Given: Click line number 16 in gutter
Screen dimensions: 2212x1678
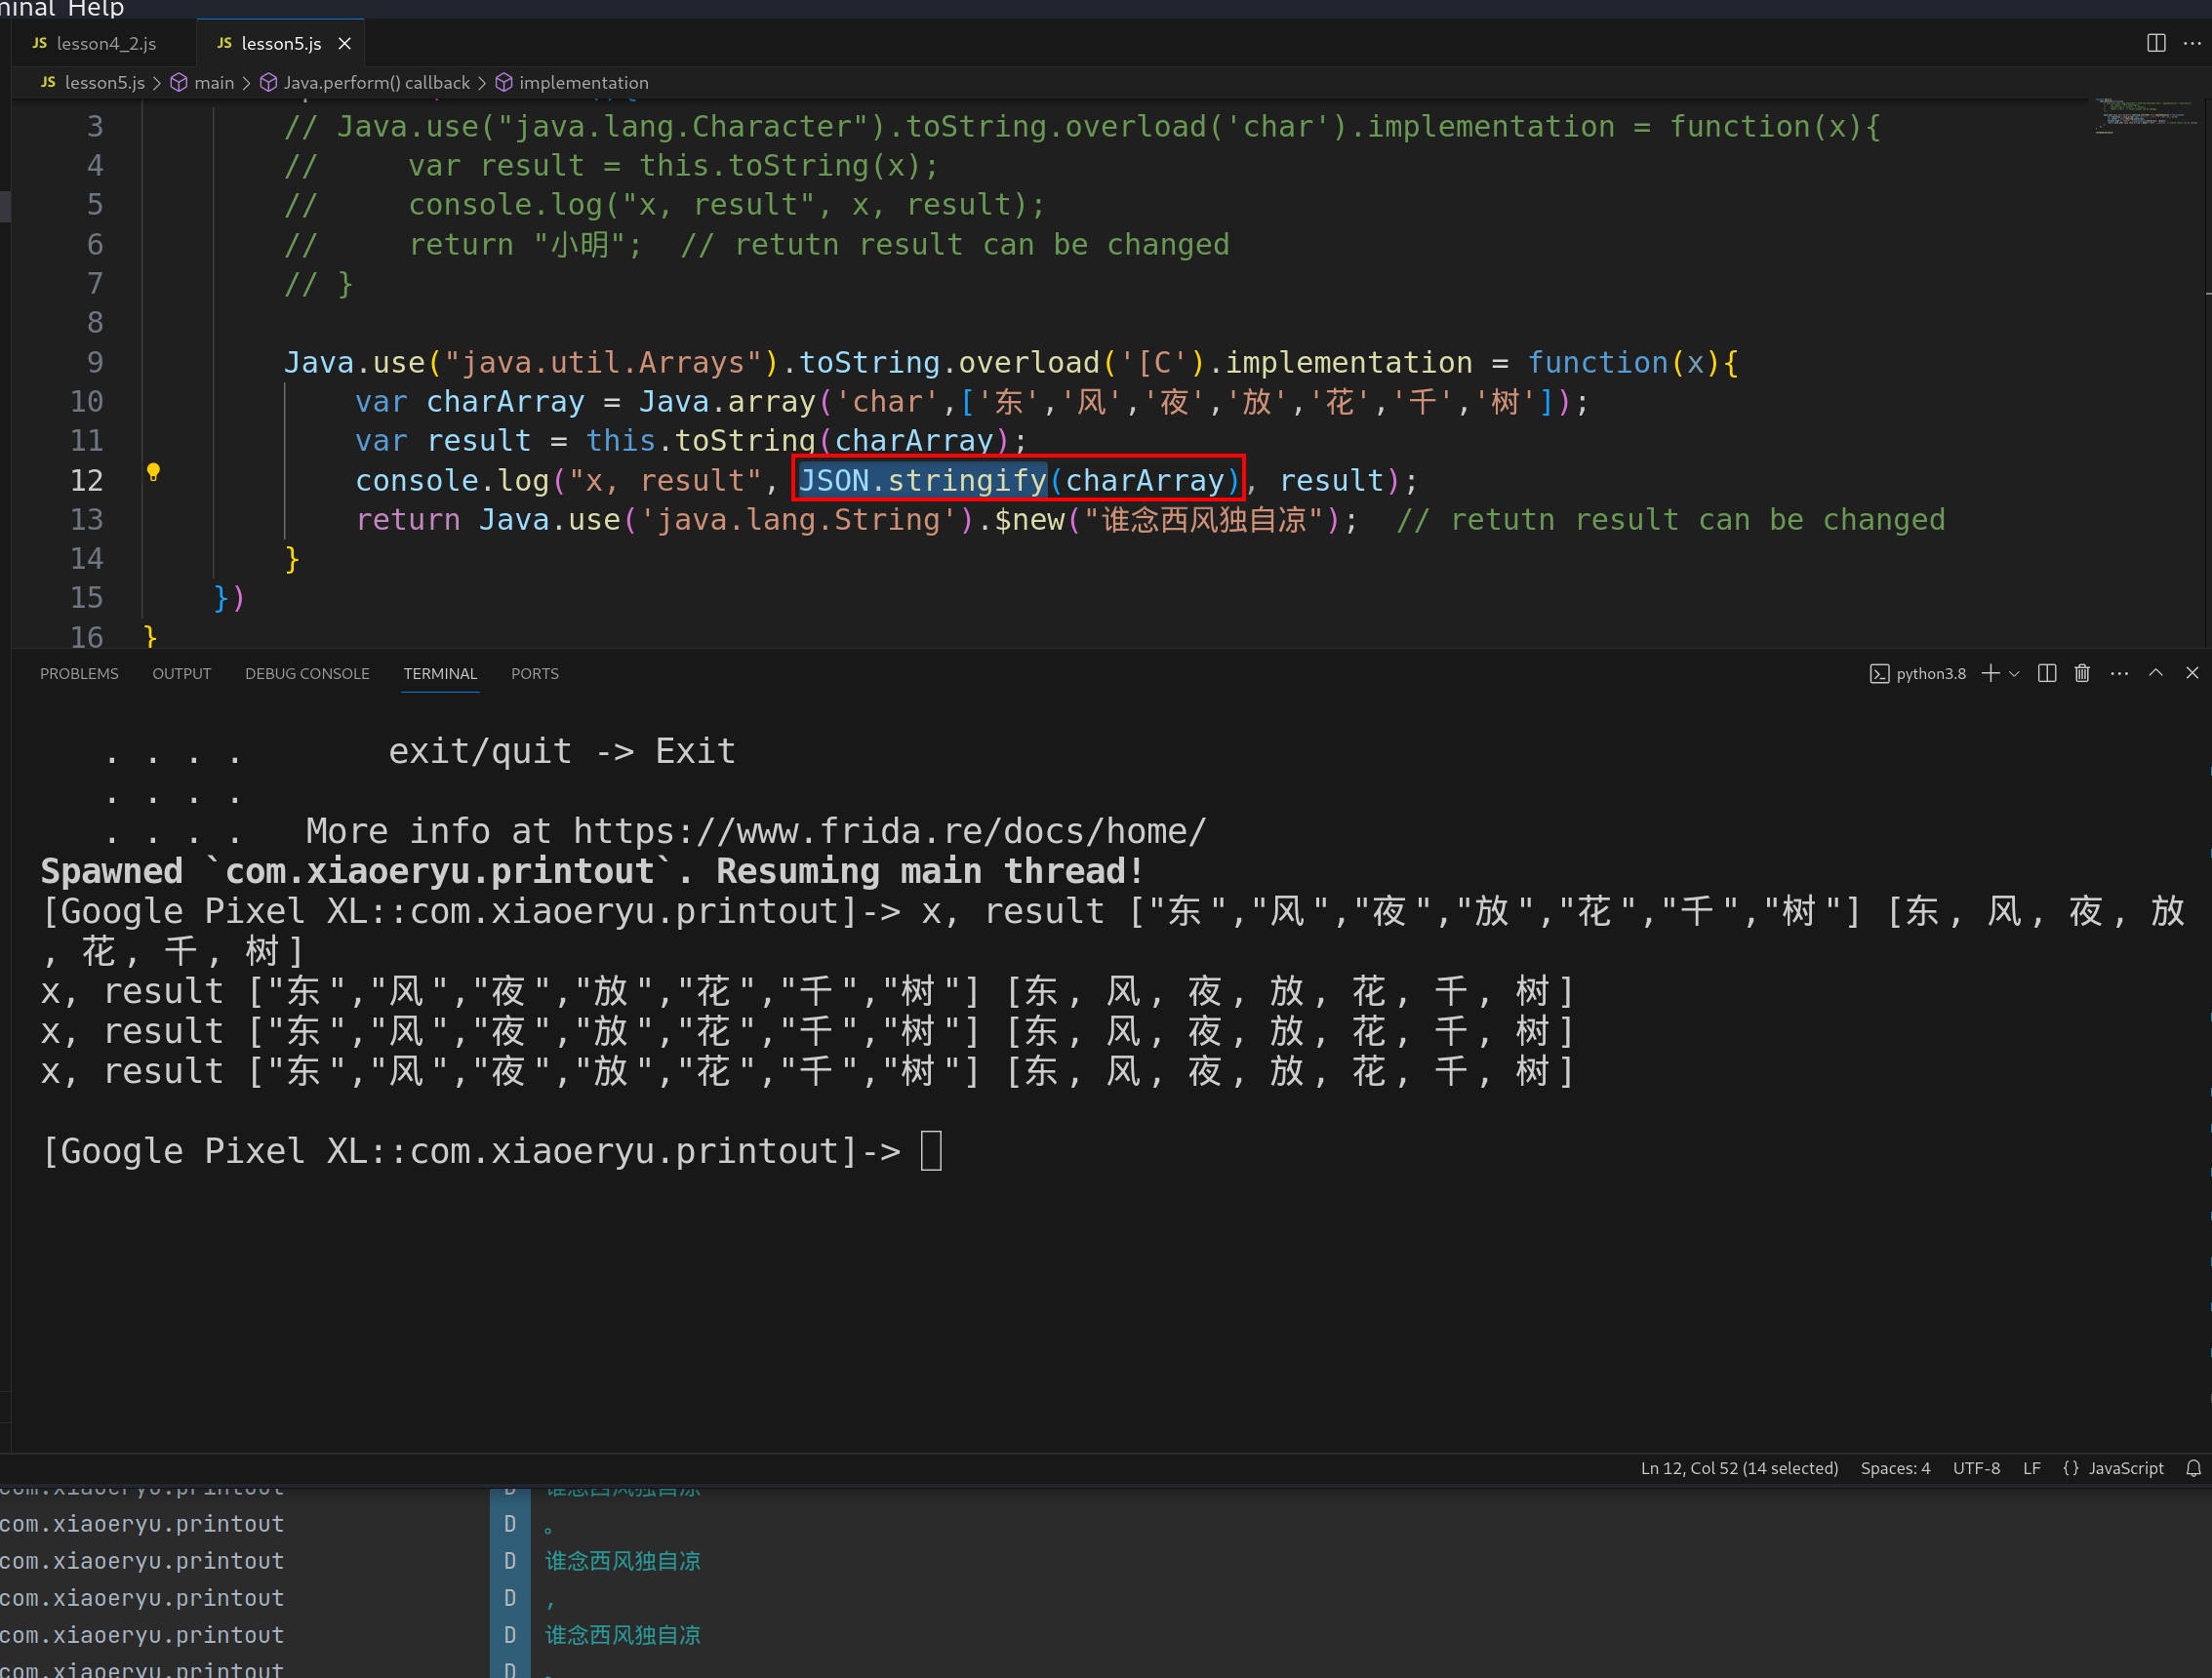Looking at the screenshot, I should click(x=86, y=636).
